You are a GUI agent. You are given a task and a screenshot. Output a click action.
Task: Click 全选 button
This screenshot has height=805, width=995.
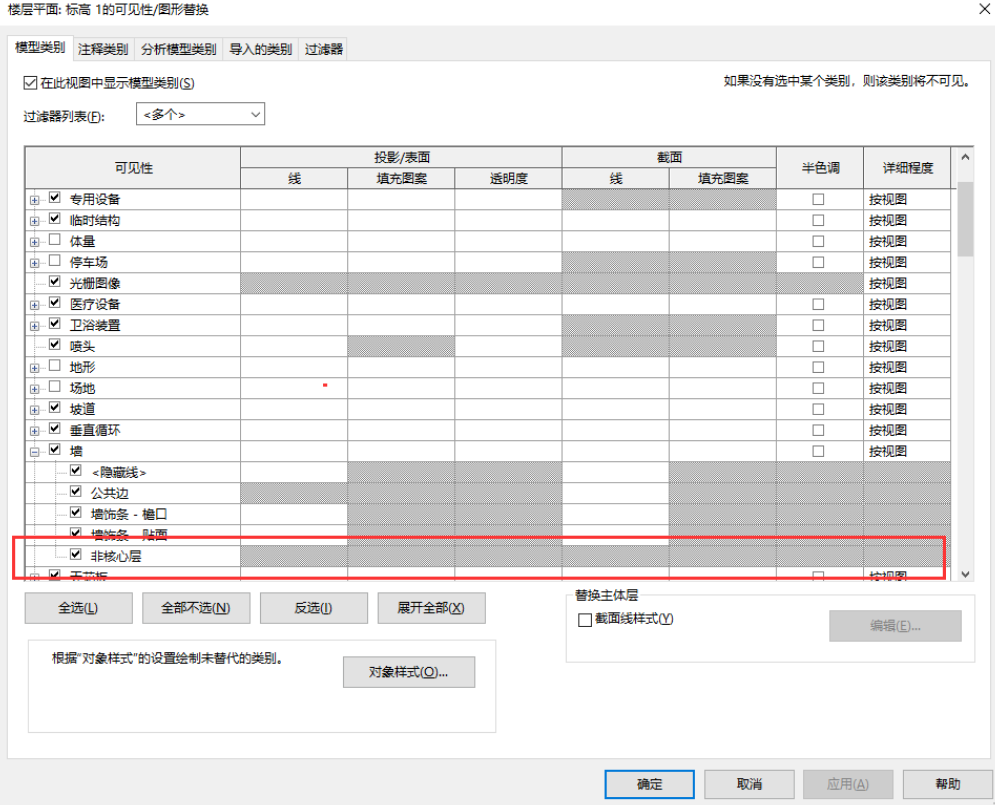coord(79,608)
